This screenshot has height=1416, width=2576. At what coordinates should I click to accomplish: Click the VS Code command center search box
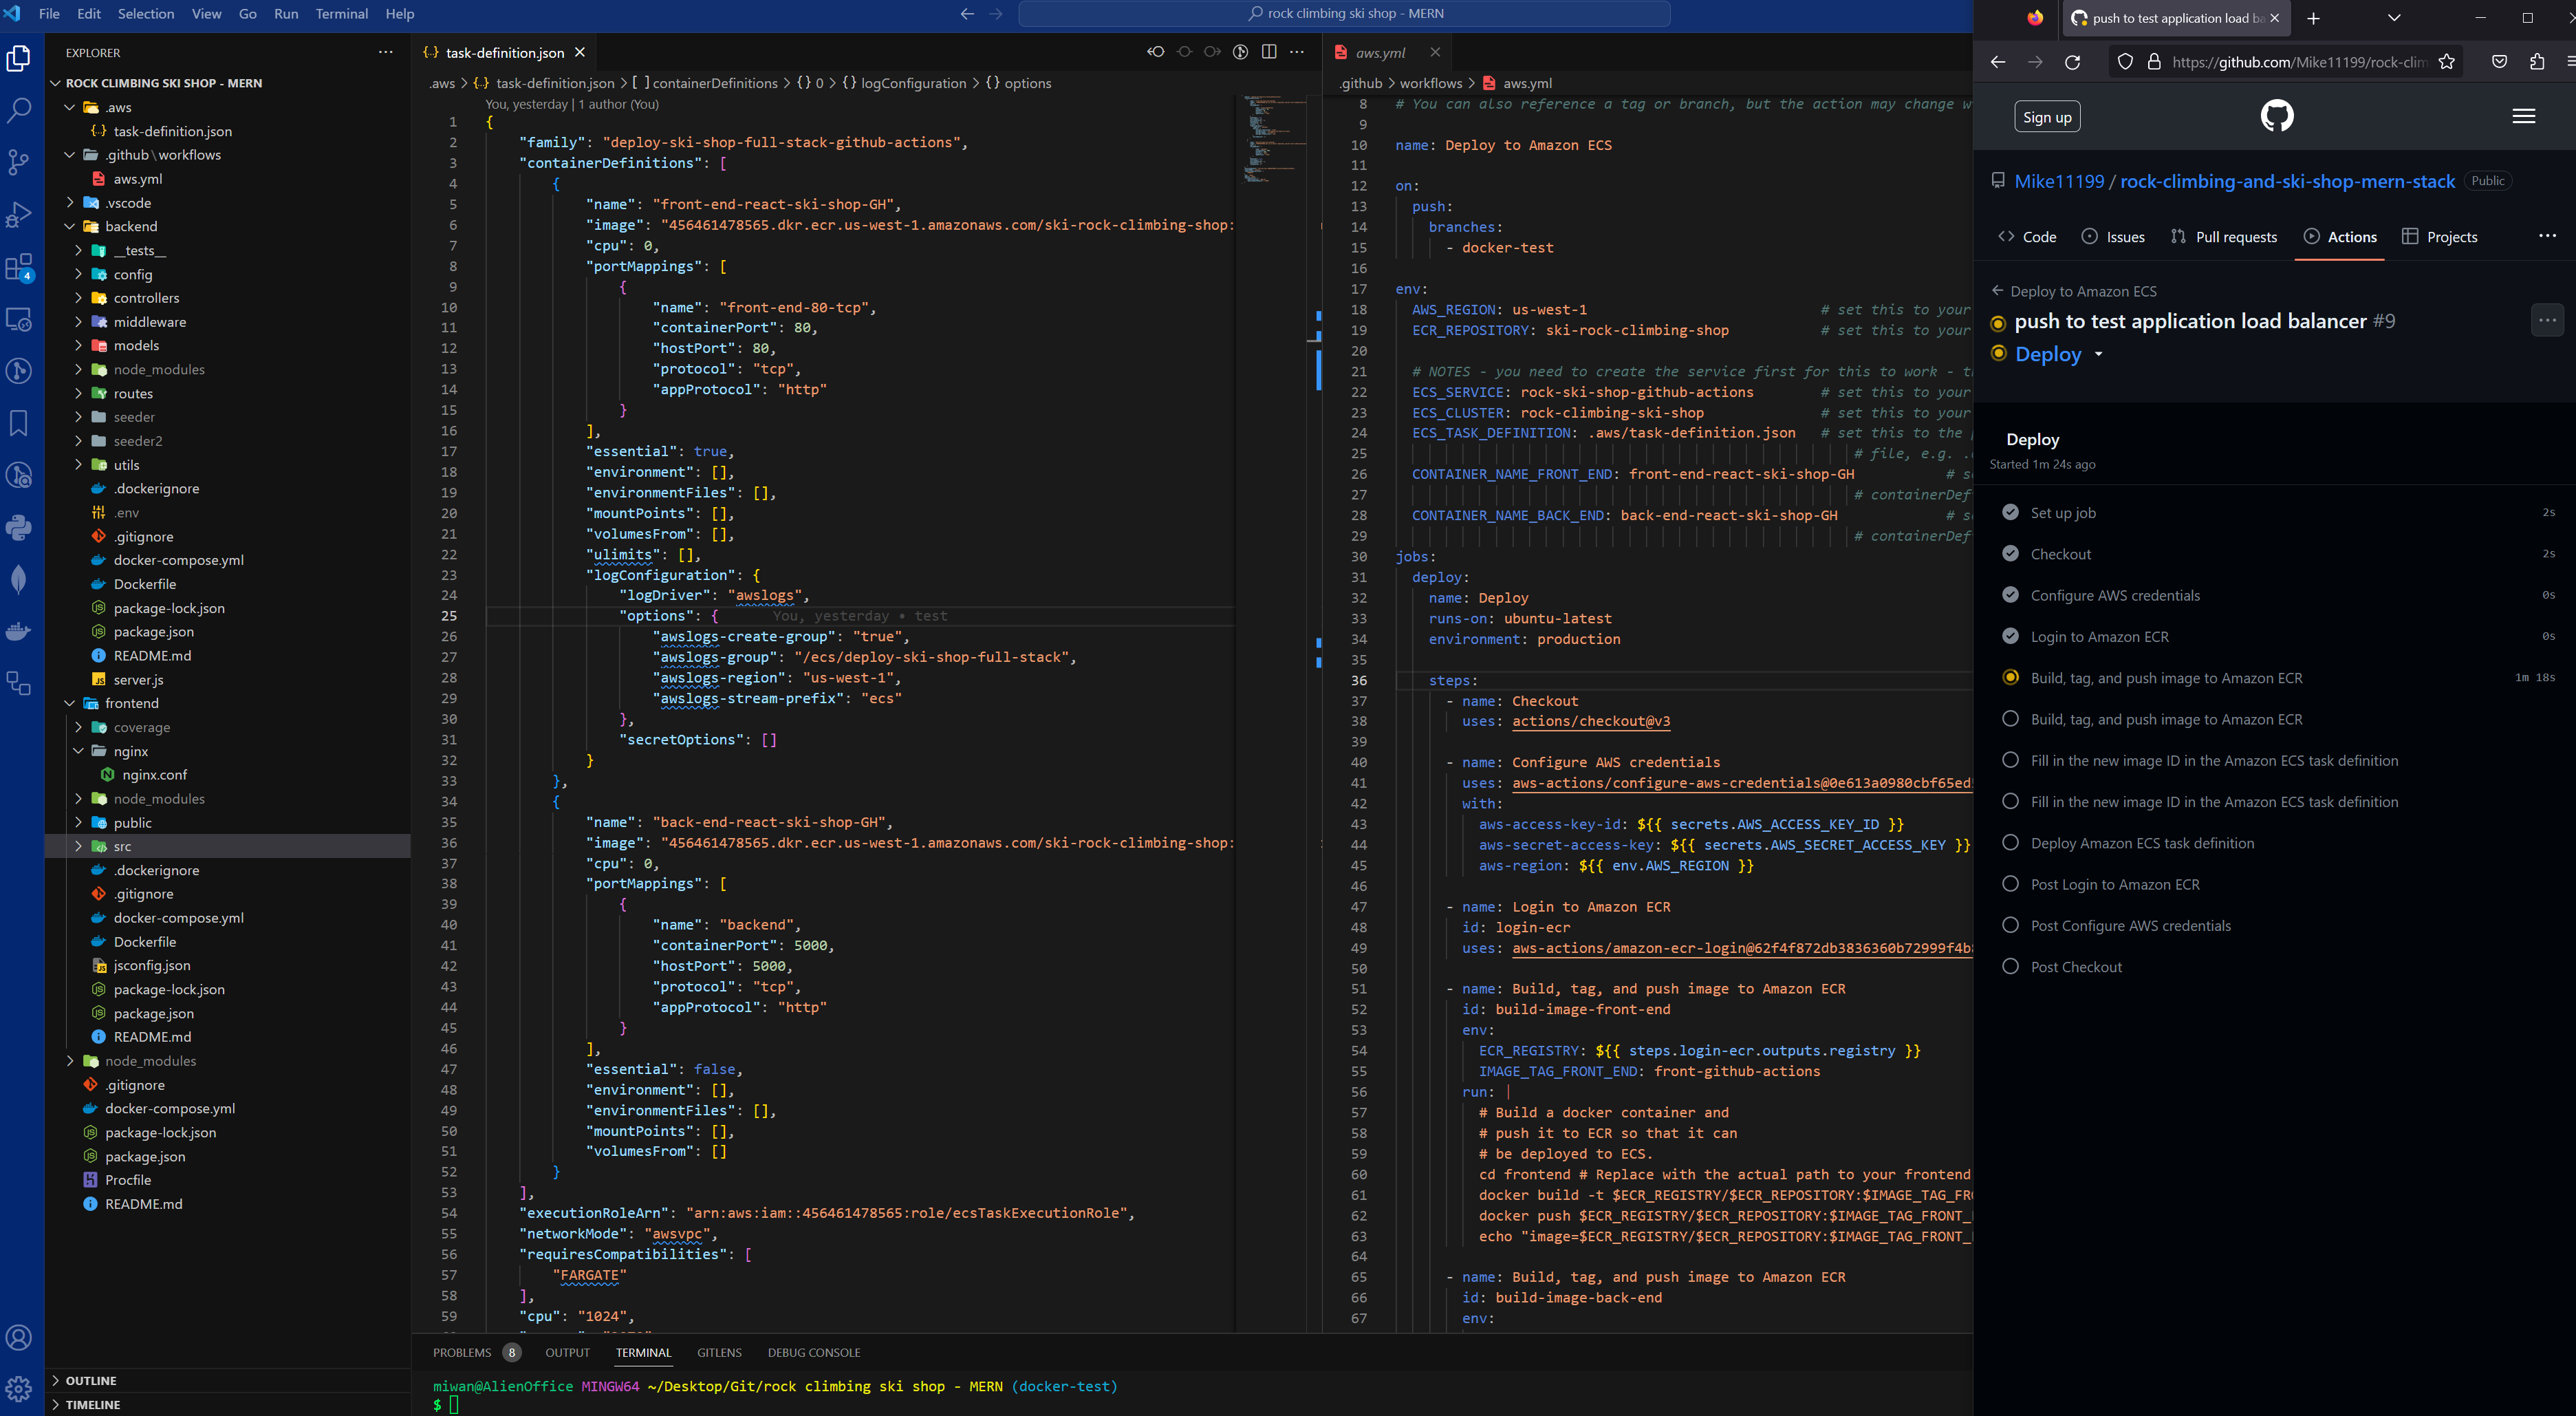coord(1344,14)
